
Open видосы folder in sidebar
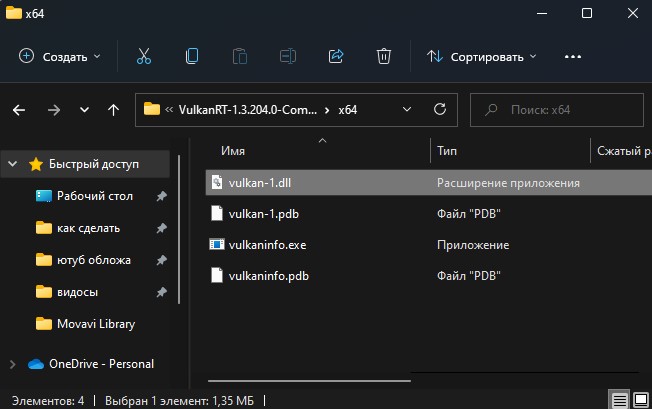click(x=77, y=292)
